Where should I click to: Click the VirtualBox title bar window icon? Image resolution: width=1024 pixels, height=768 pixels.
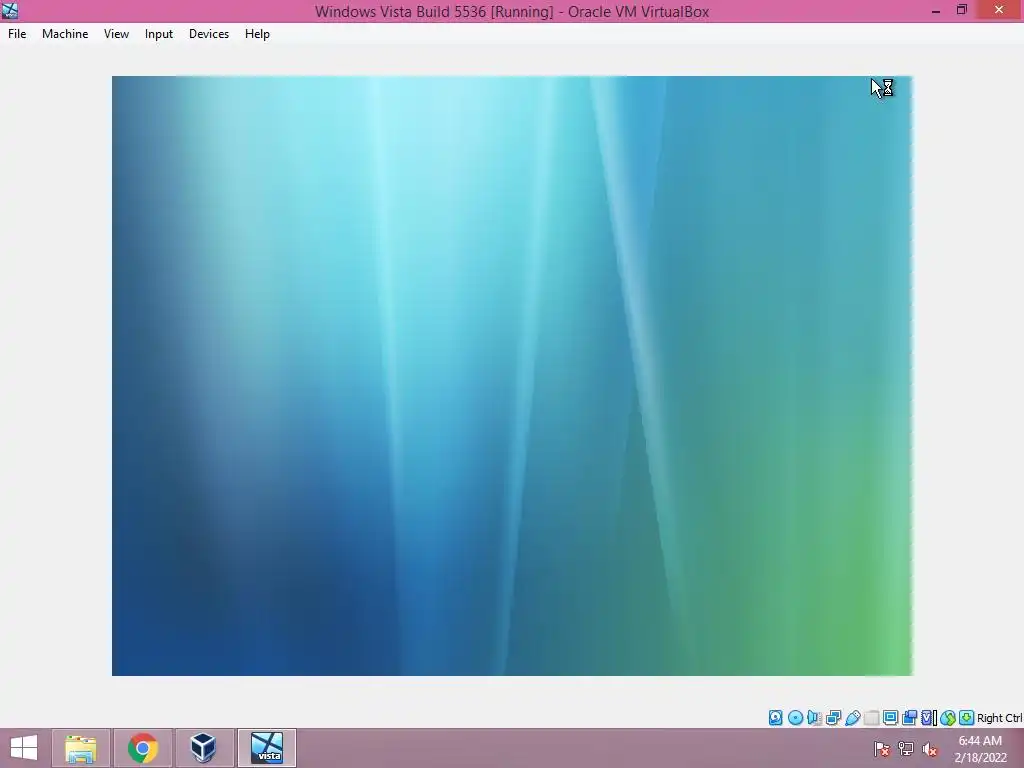[10, 10]
